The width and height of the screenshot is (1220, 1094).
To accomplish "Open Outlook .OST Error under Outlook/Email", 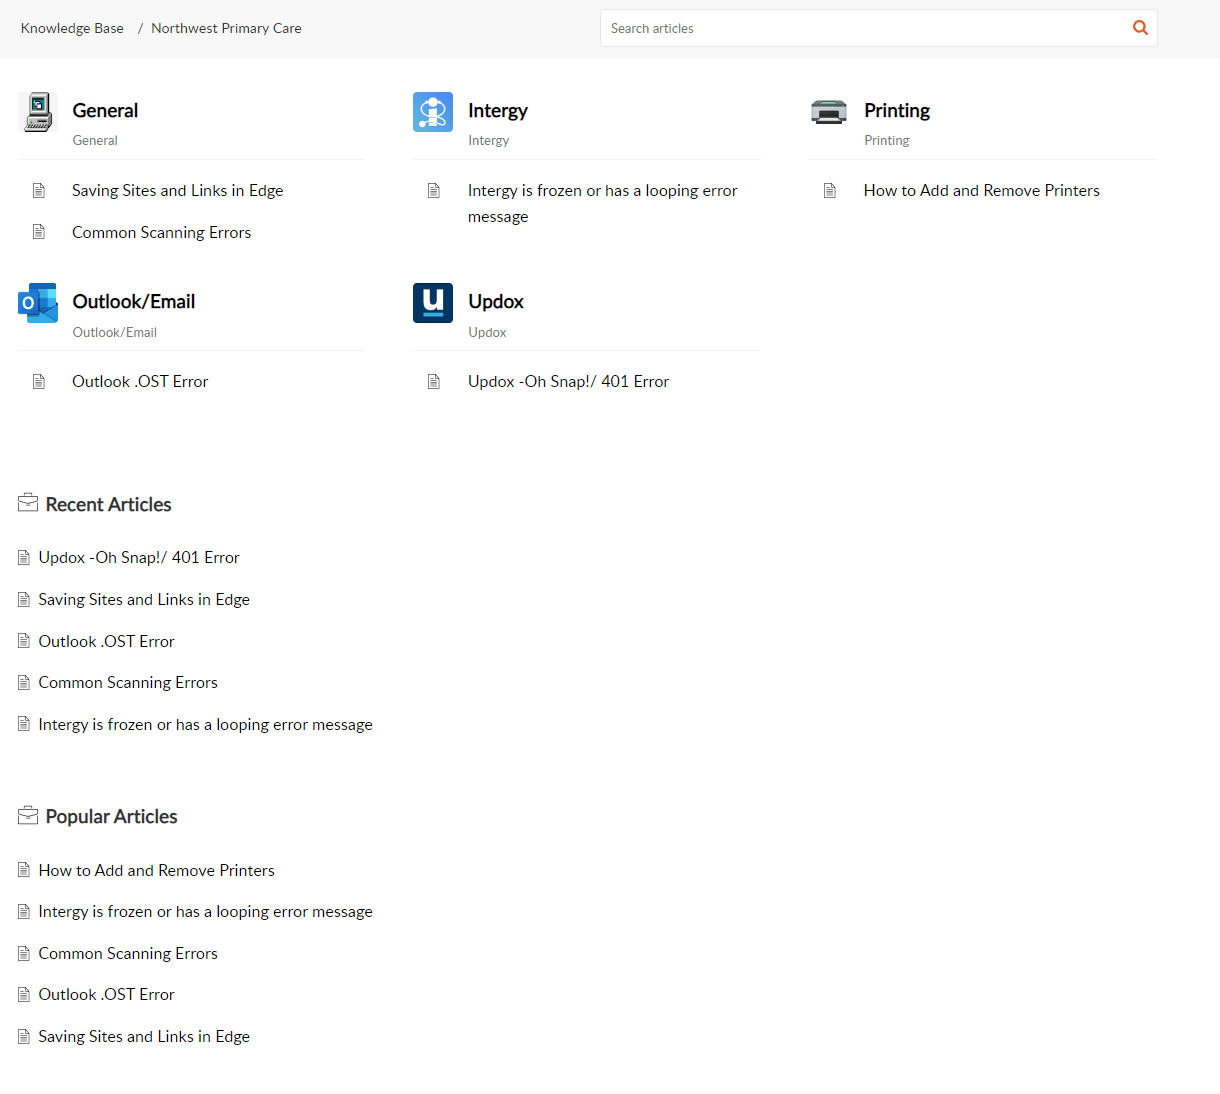I will 140,381.
